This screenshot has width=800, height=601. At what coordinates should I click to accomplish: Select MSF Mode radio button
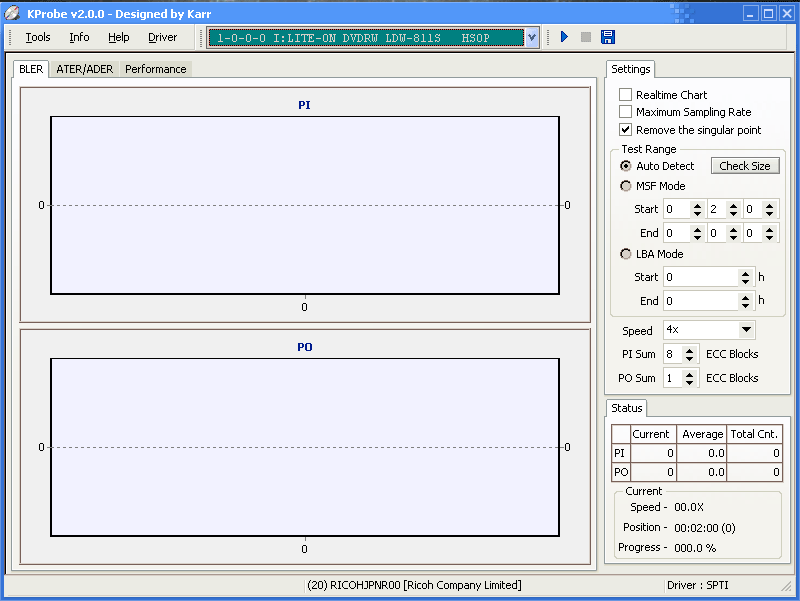(x=626, y=186)
